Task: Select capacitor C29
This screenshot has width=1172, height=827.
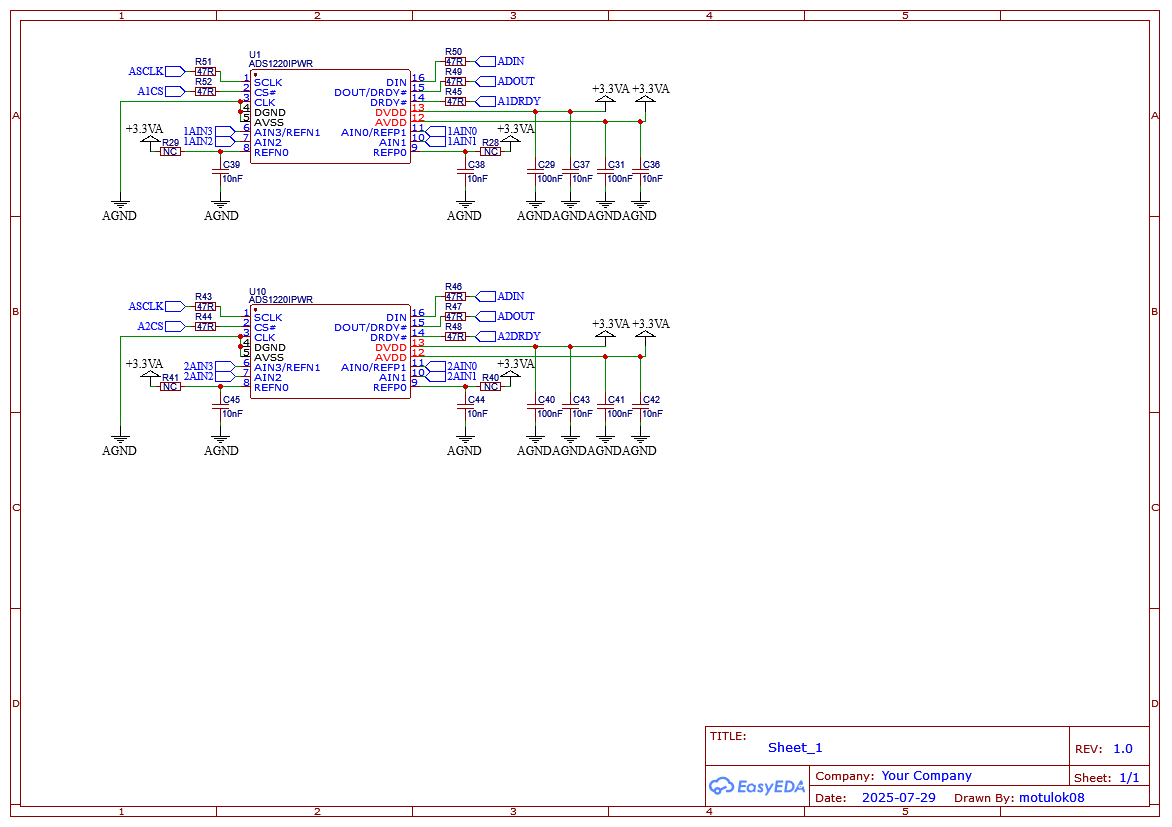Action: point(535,172)
